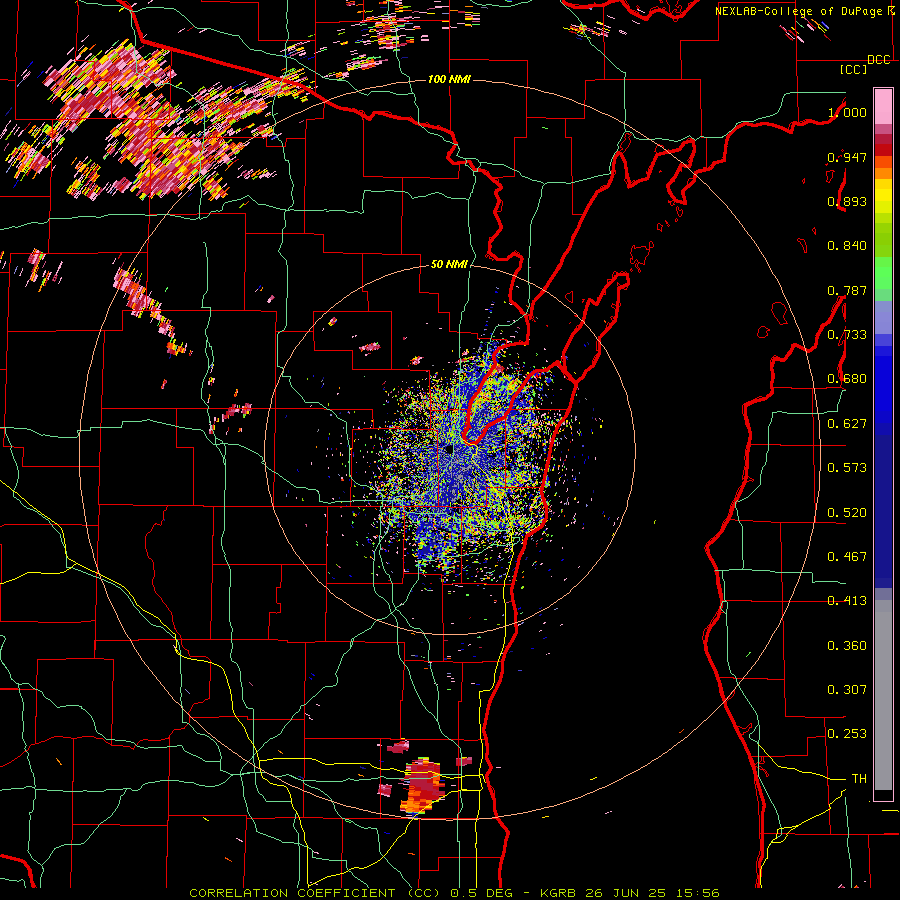Image resolution: width=900 pixels, height=900 pixels.
Task: Click the red-orange storm cell on the 100 NMI ring's southern edge
Action: tap(424, 785)
